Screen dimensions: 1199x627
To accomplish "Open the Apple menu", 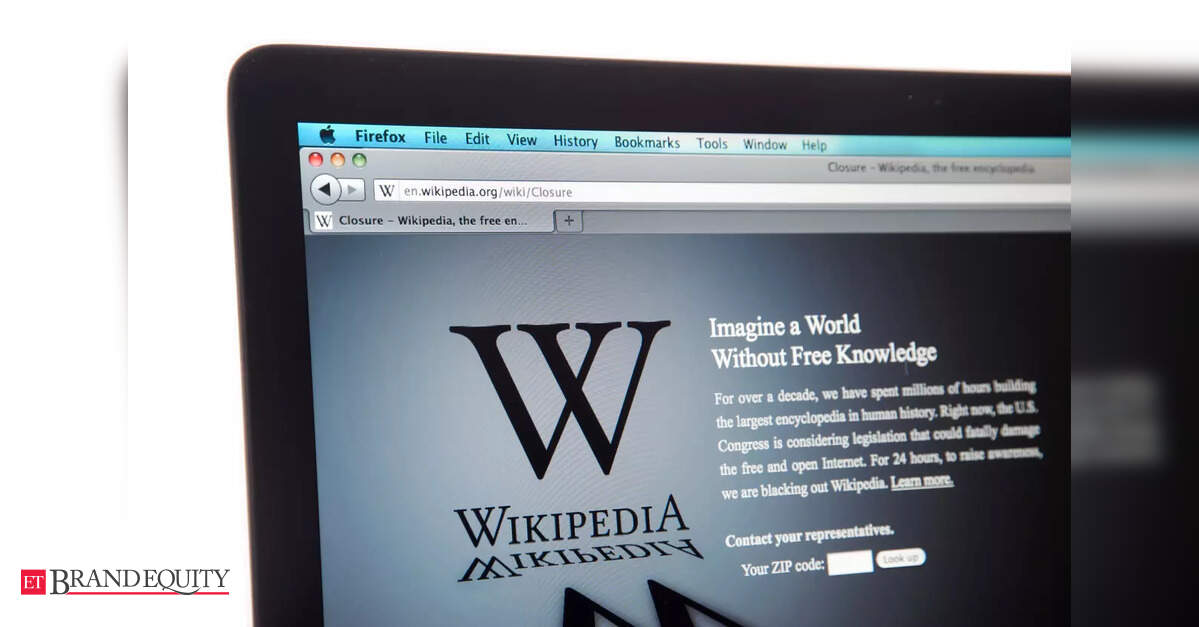I will click(x=327, y=135).
